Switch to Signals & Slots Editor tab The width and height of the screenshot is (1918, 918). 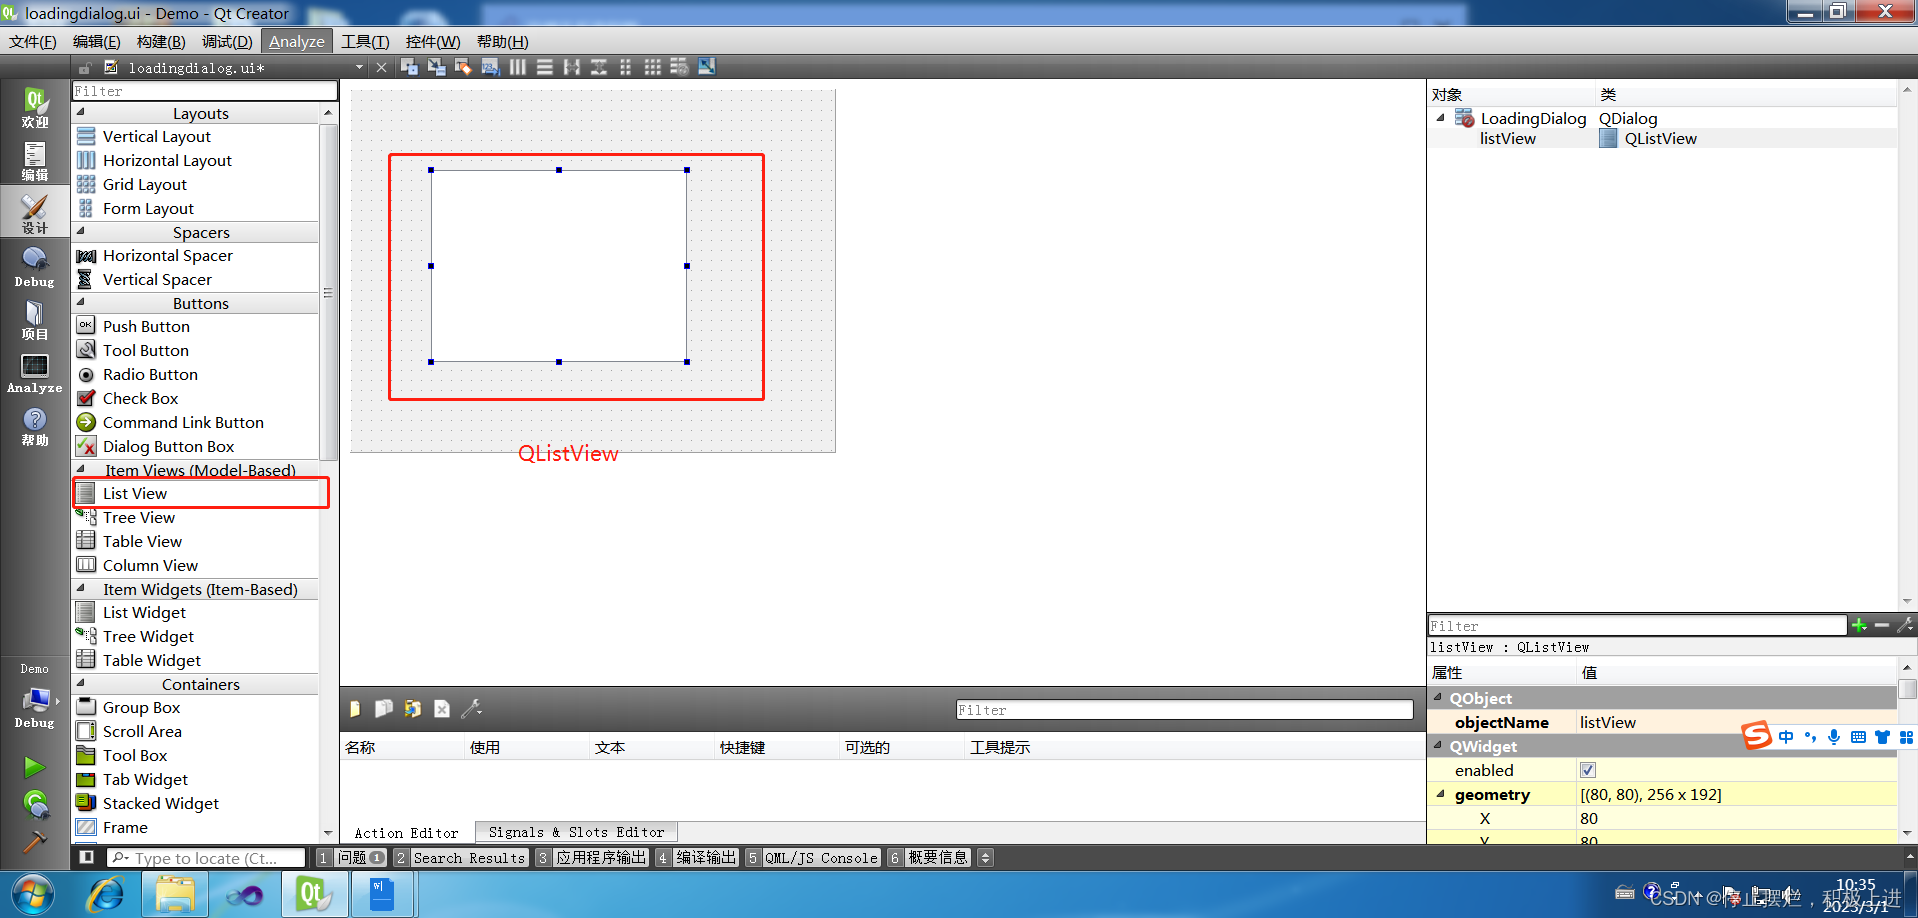pos(576,832)
